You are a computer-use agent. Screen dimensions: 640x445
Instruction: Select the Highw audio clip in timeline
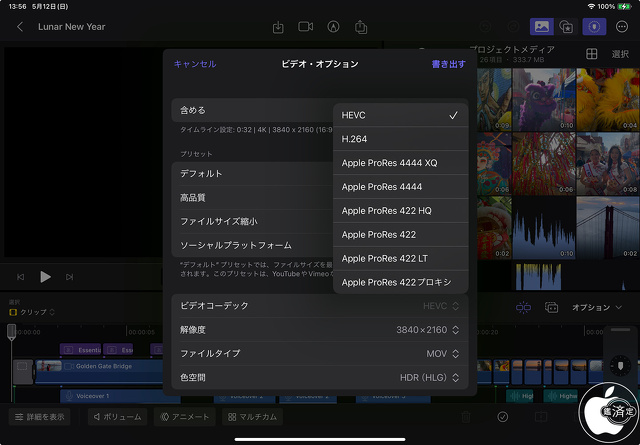tap(561, 396)
